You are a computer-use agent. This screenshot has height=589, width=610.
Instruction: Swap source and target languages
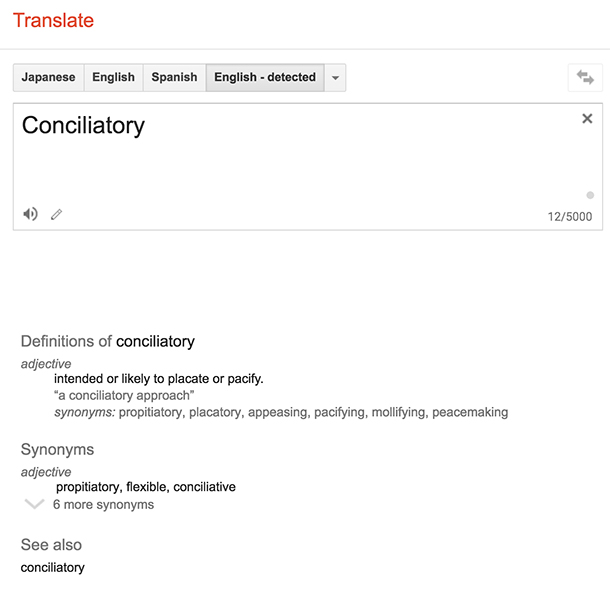point(585,77)
